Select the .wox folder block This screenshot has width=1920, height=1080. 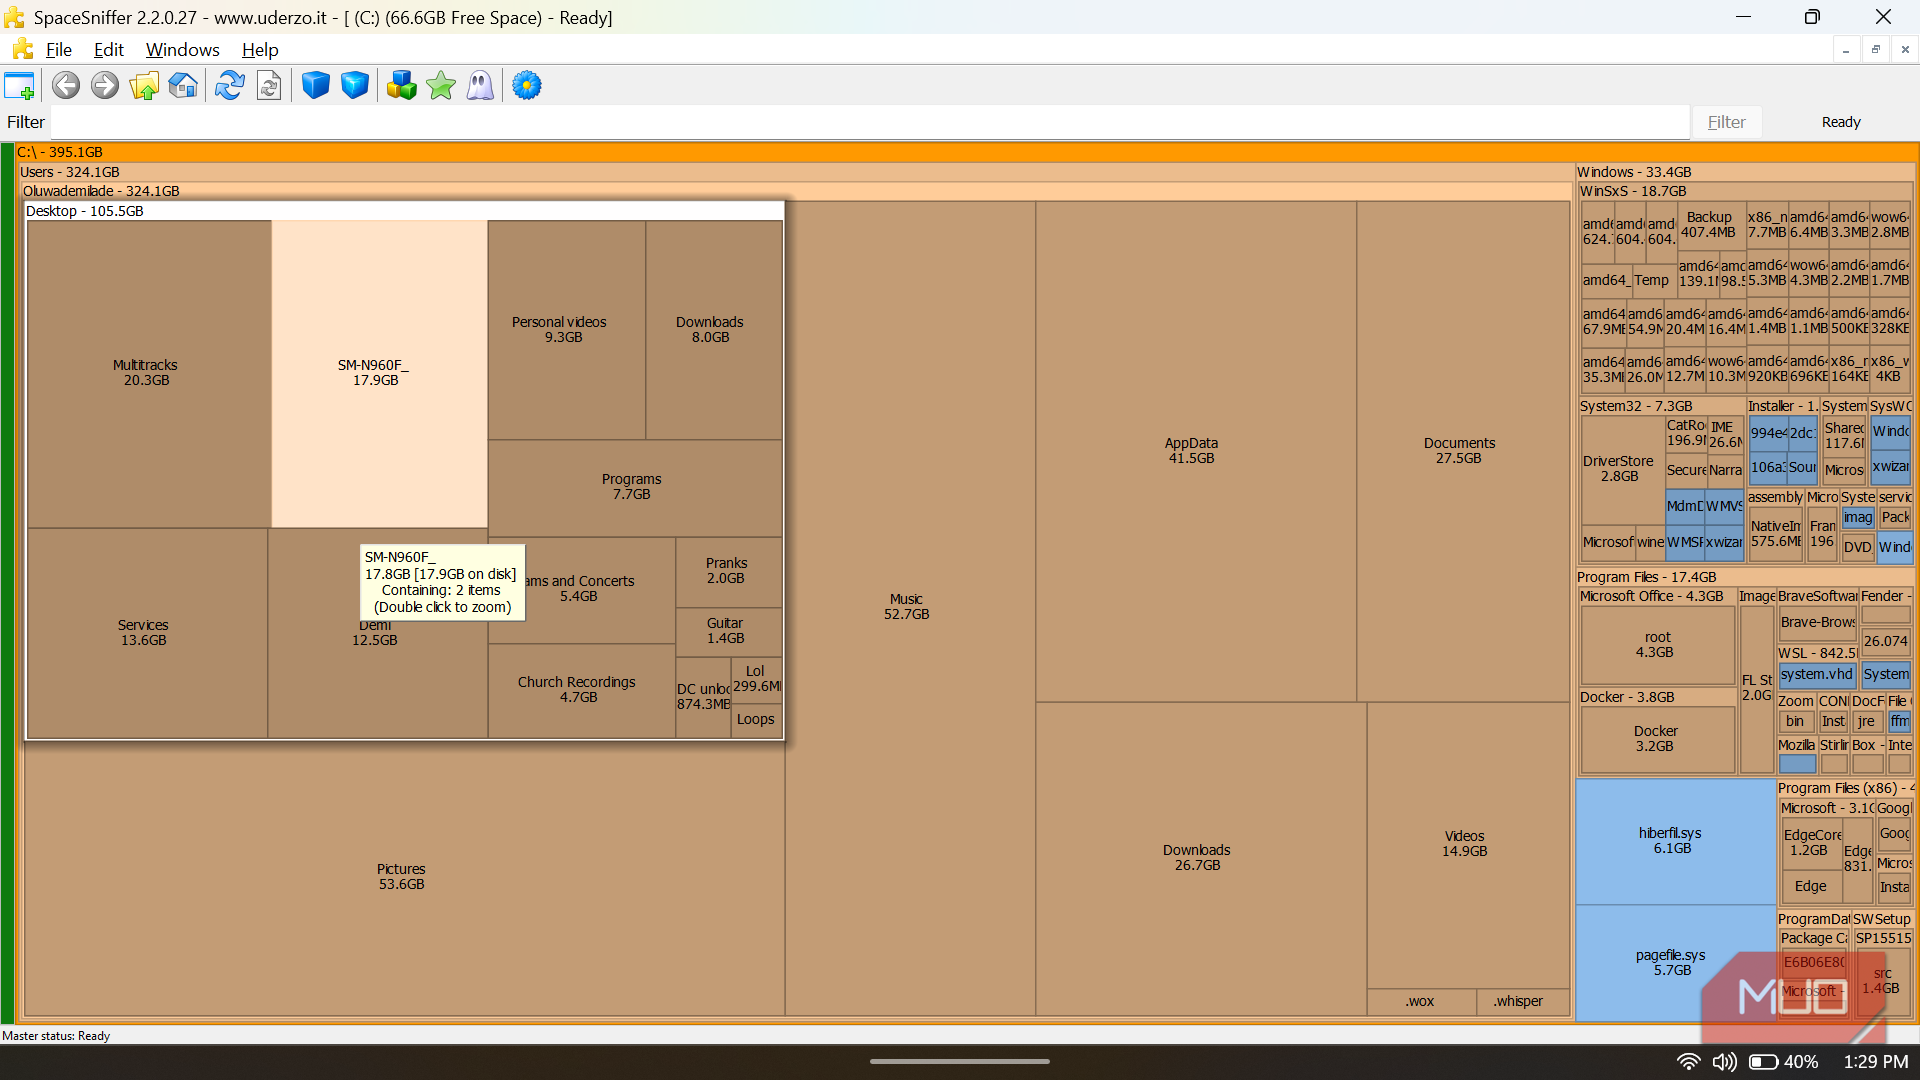click(1420, 1002)
